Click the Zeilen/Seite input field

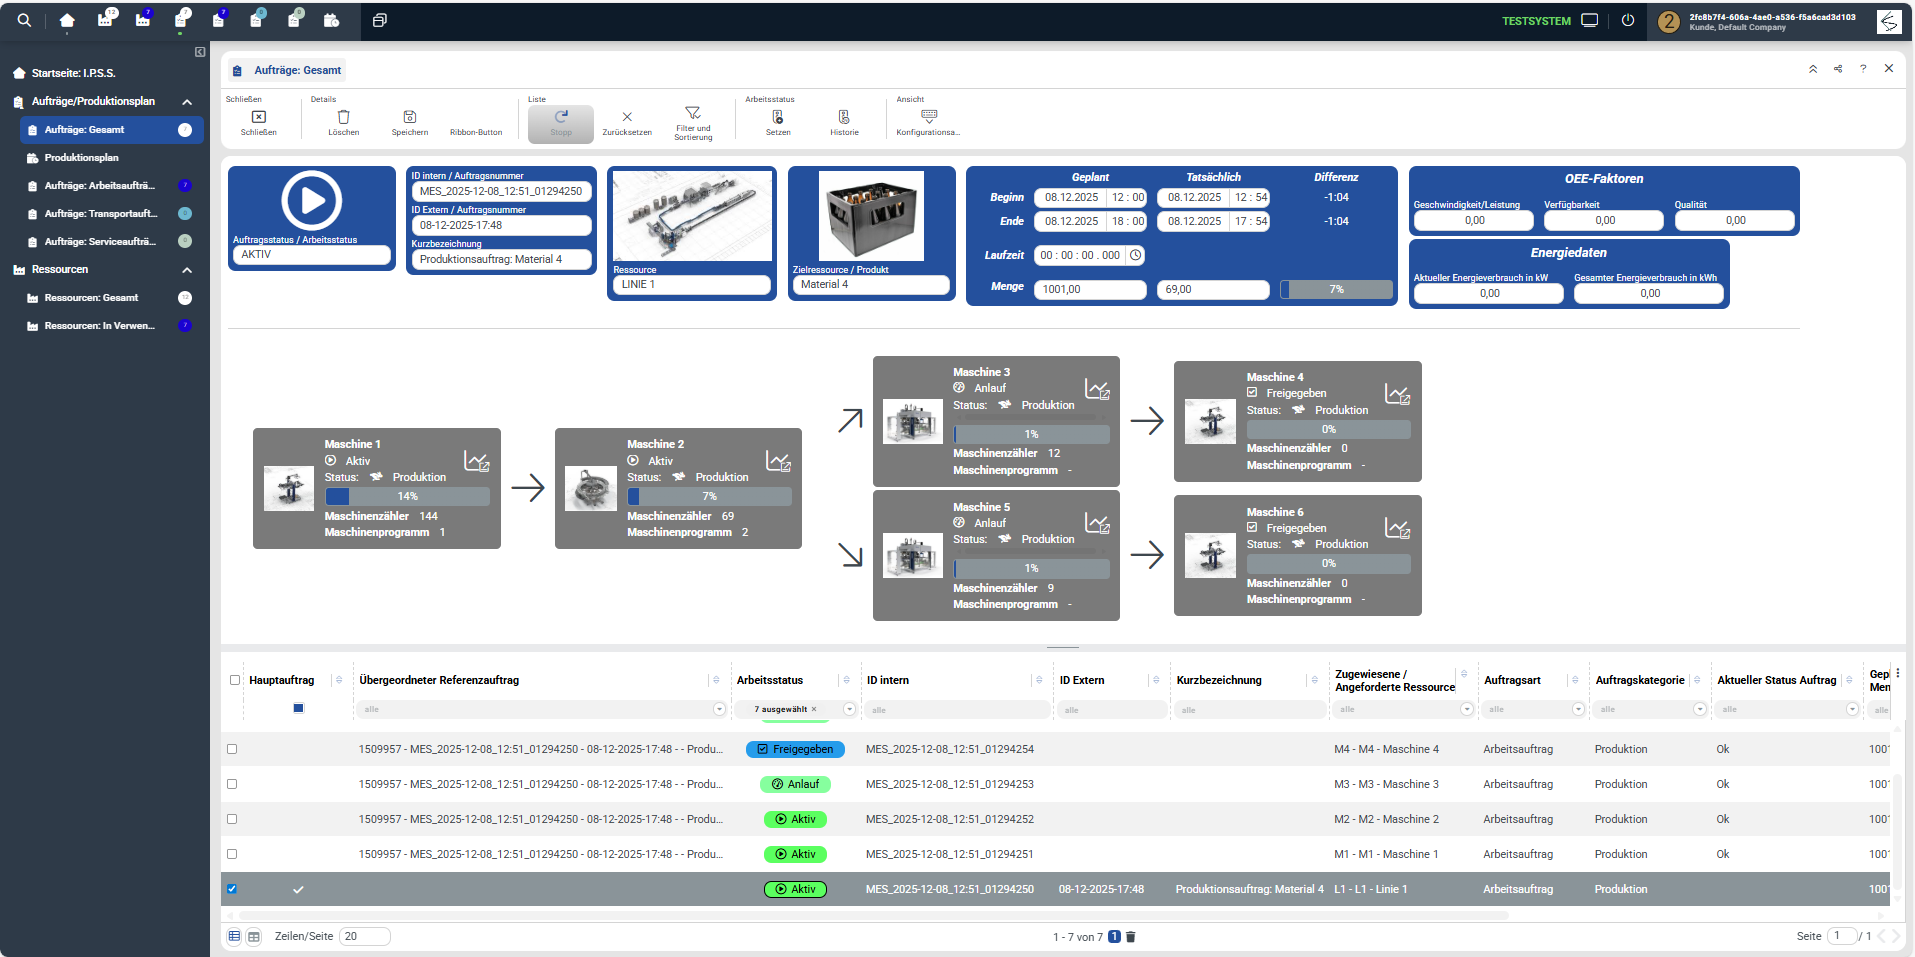(364, 937)
